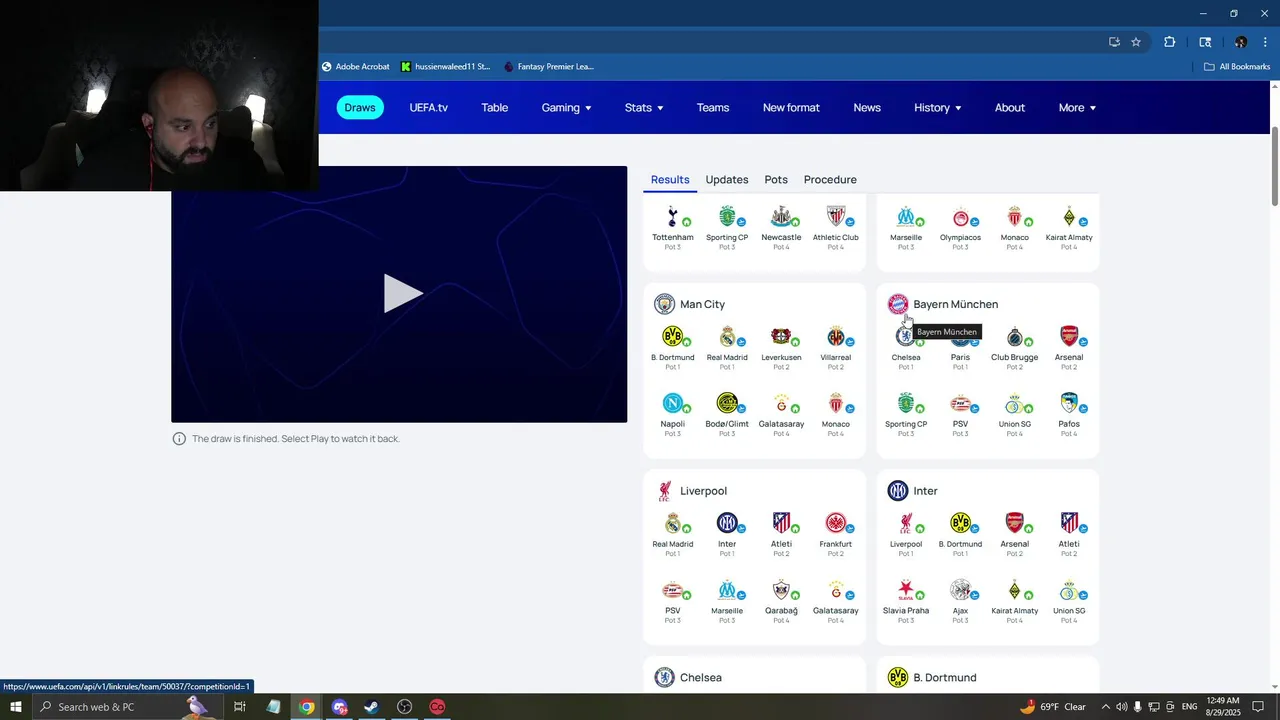Open the Pots tab
The image size is (1280, 720).
pyautogui.click(x=776, y=180)
